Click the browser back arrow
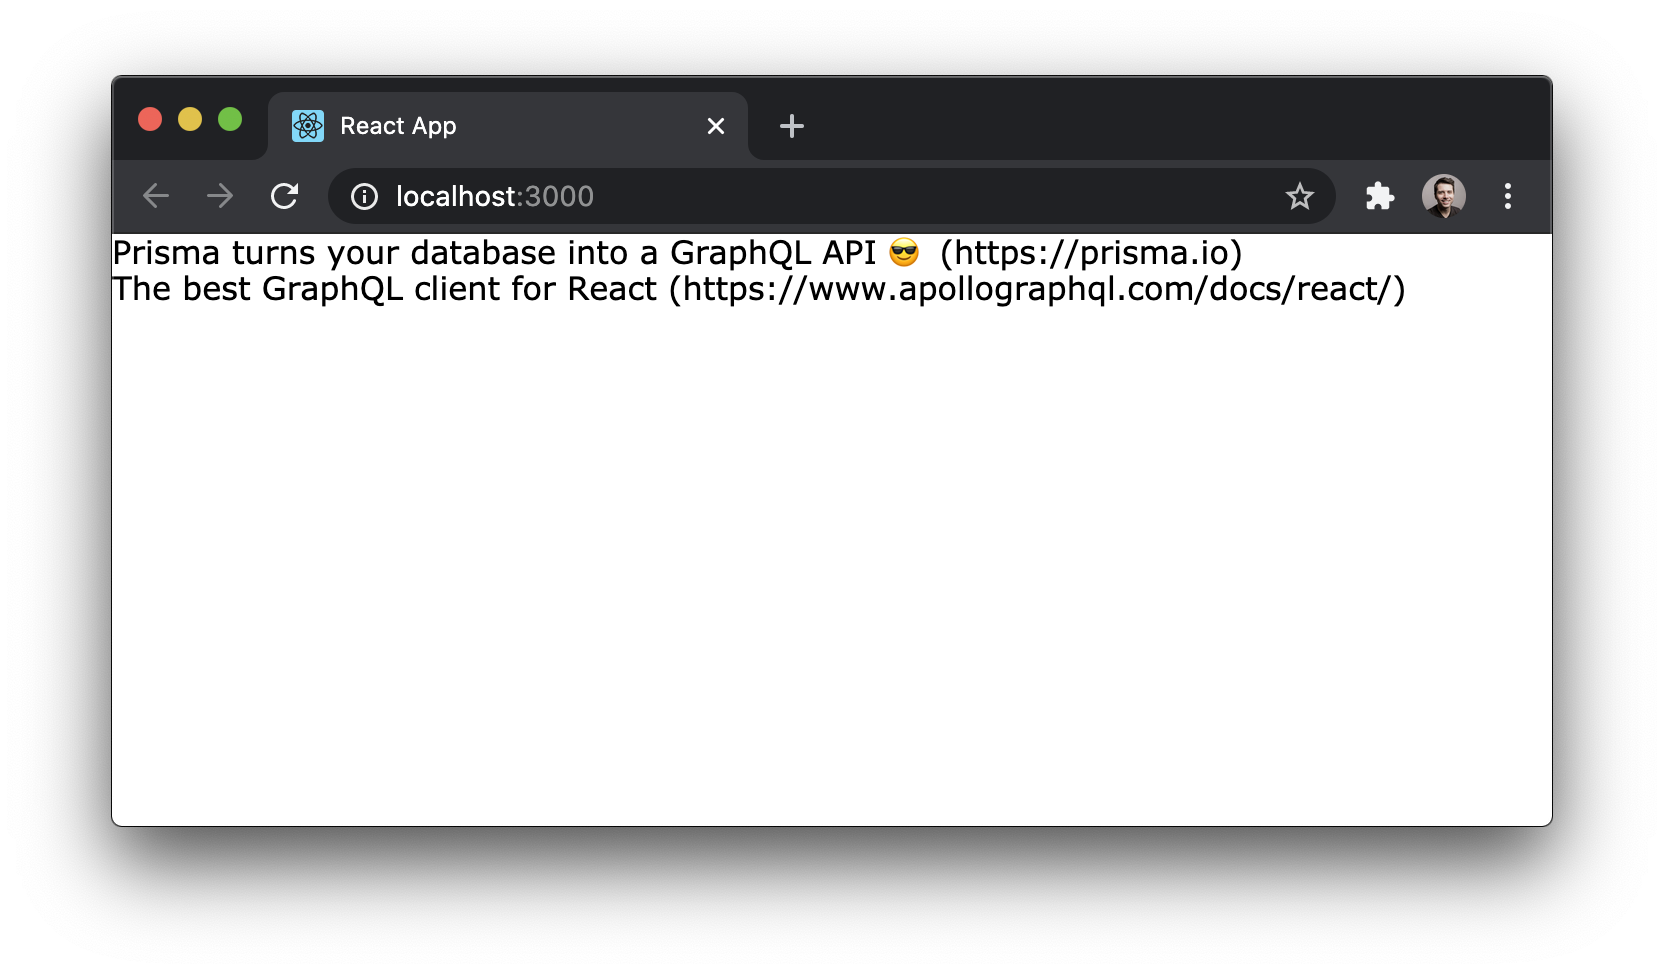This screenshot has width=1664, height=974. (x=156, y=196)
